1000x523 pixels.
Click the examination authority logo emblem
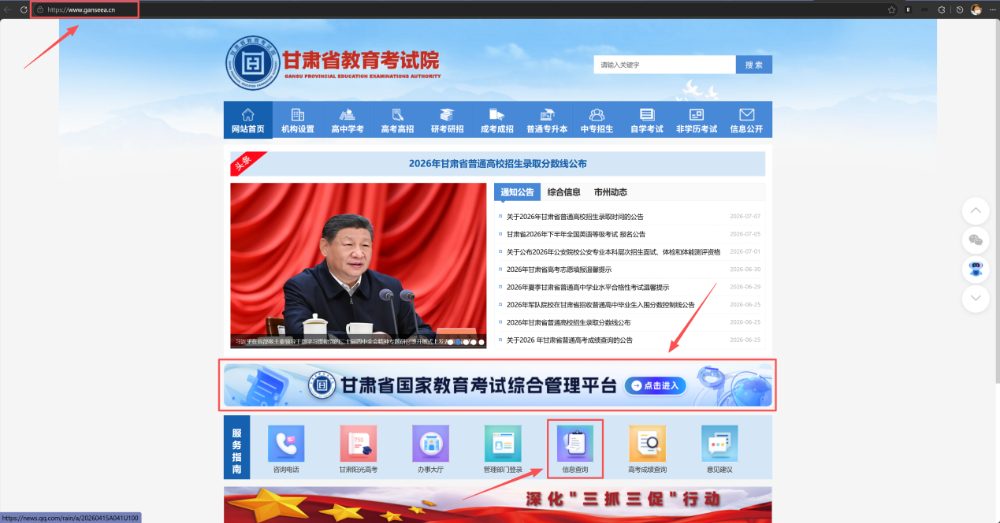tap(253, 63)
